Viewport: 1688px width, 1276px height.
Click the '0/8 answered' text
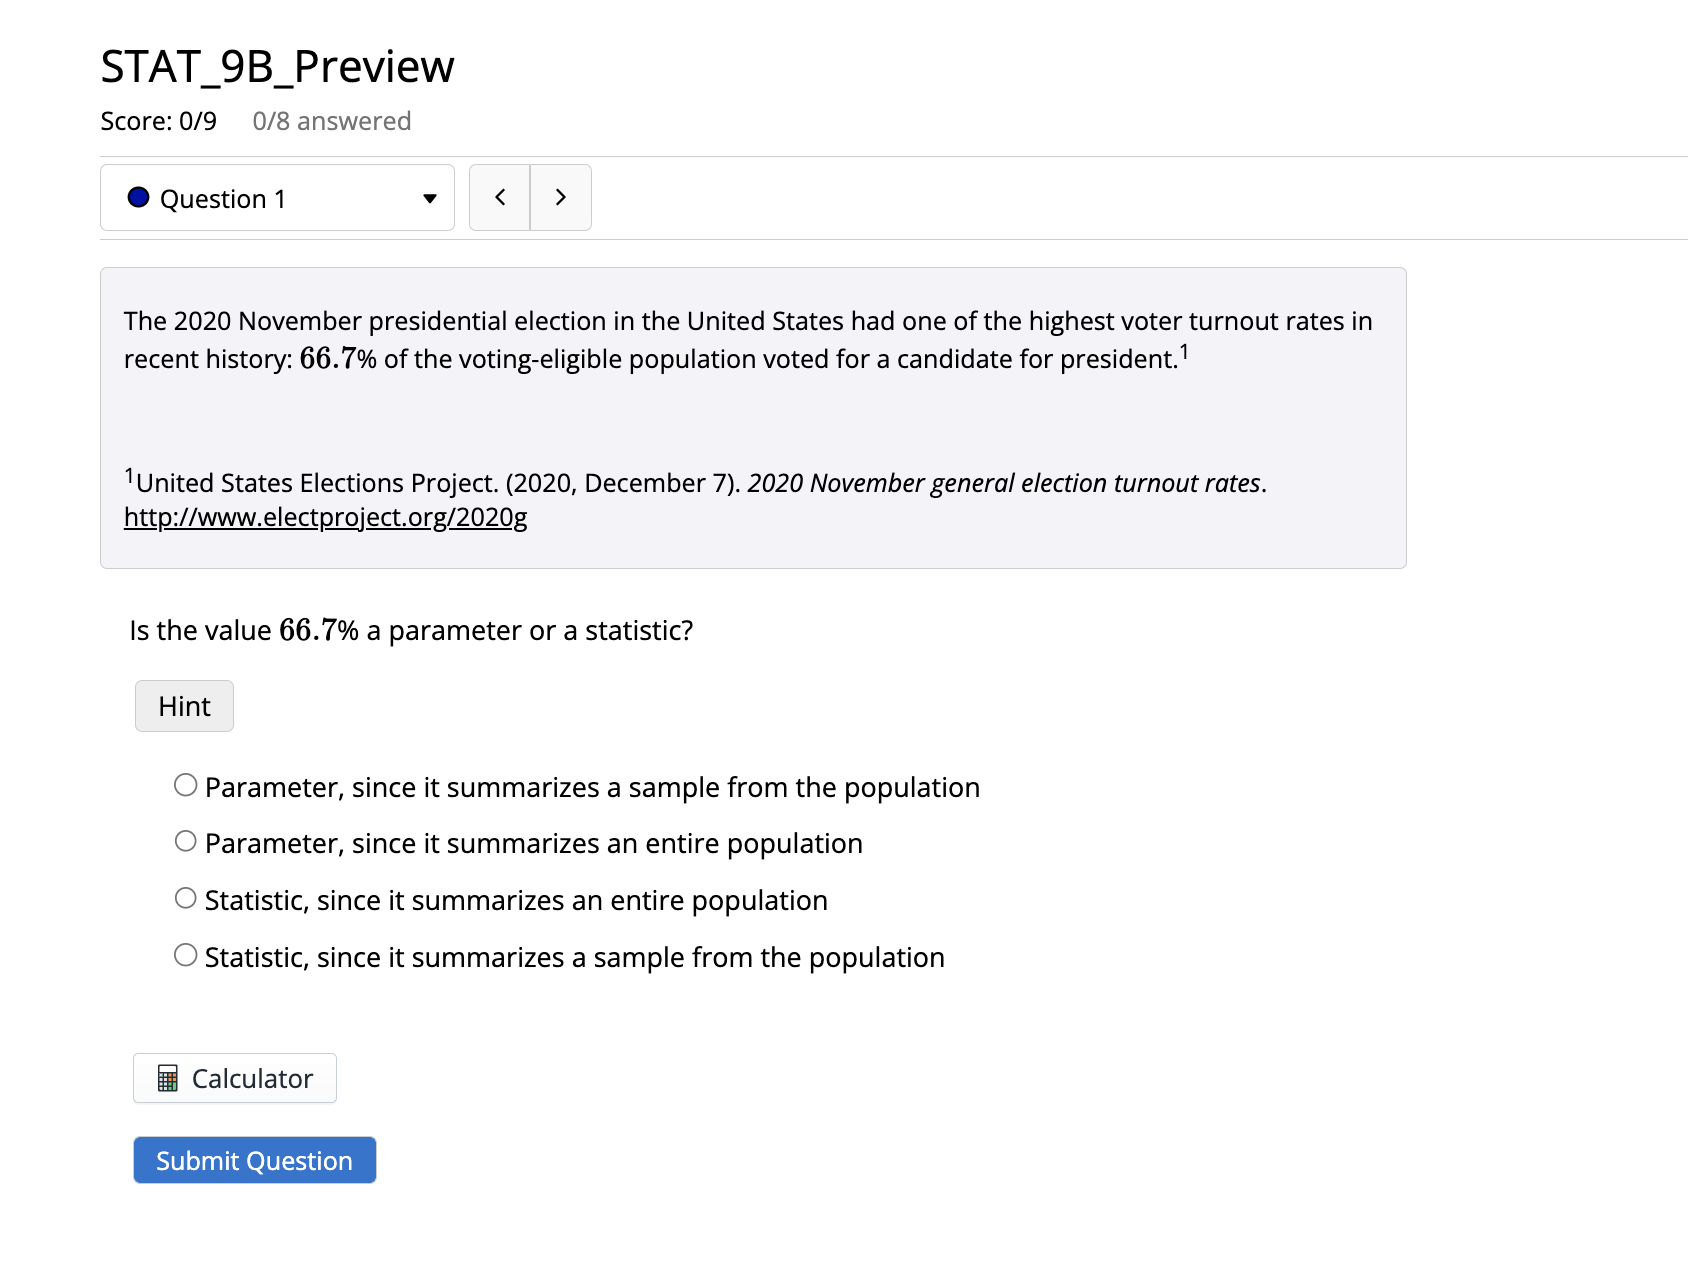pos(332,121)
